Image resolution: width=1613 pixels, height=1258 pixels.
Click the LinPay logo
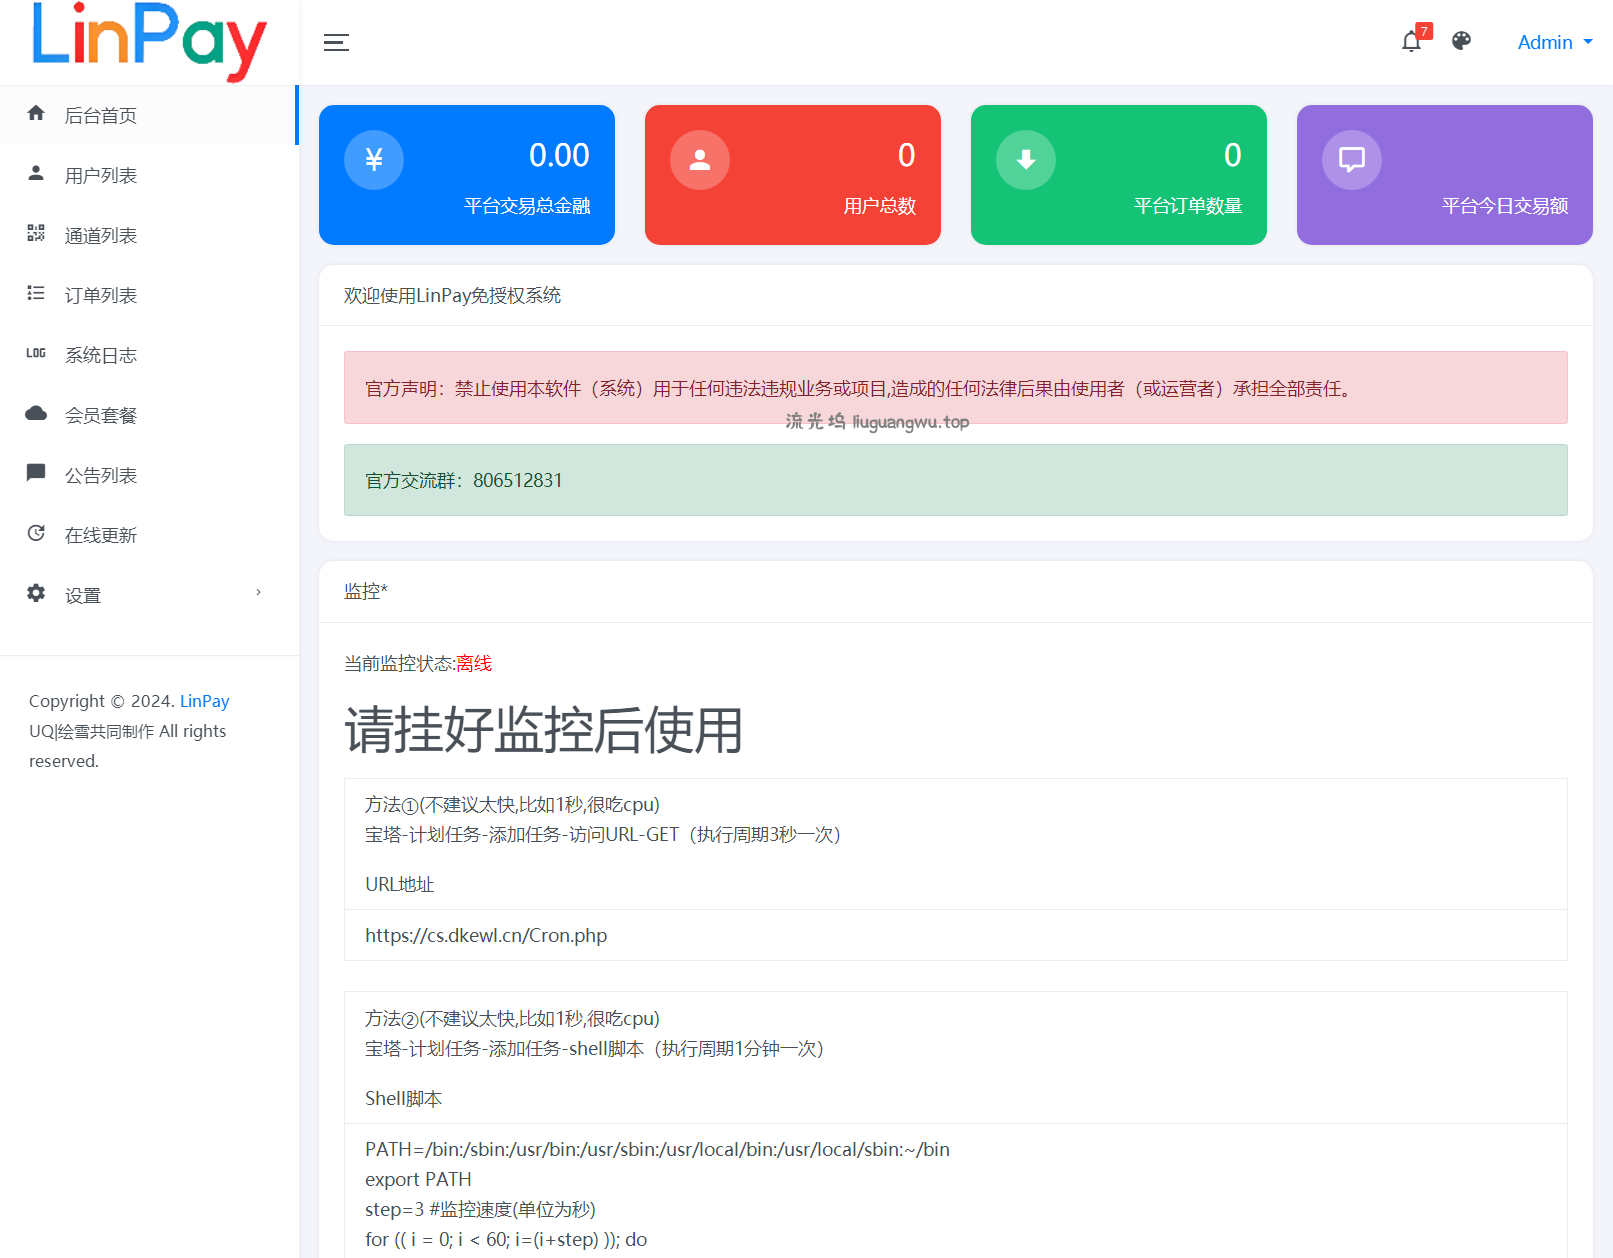(149, 40)
